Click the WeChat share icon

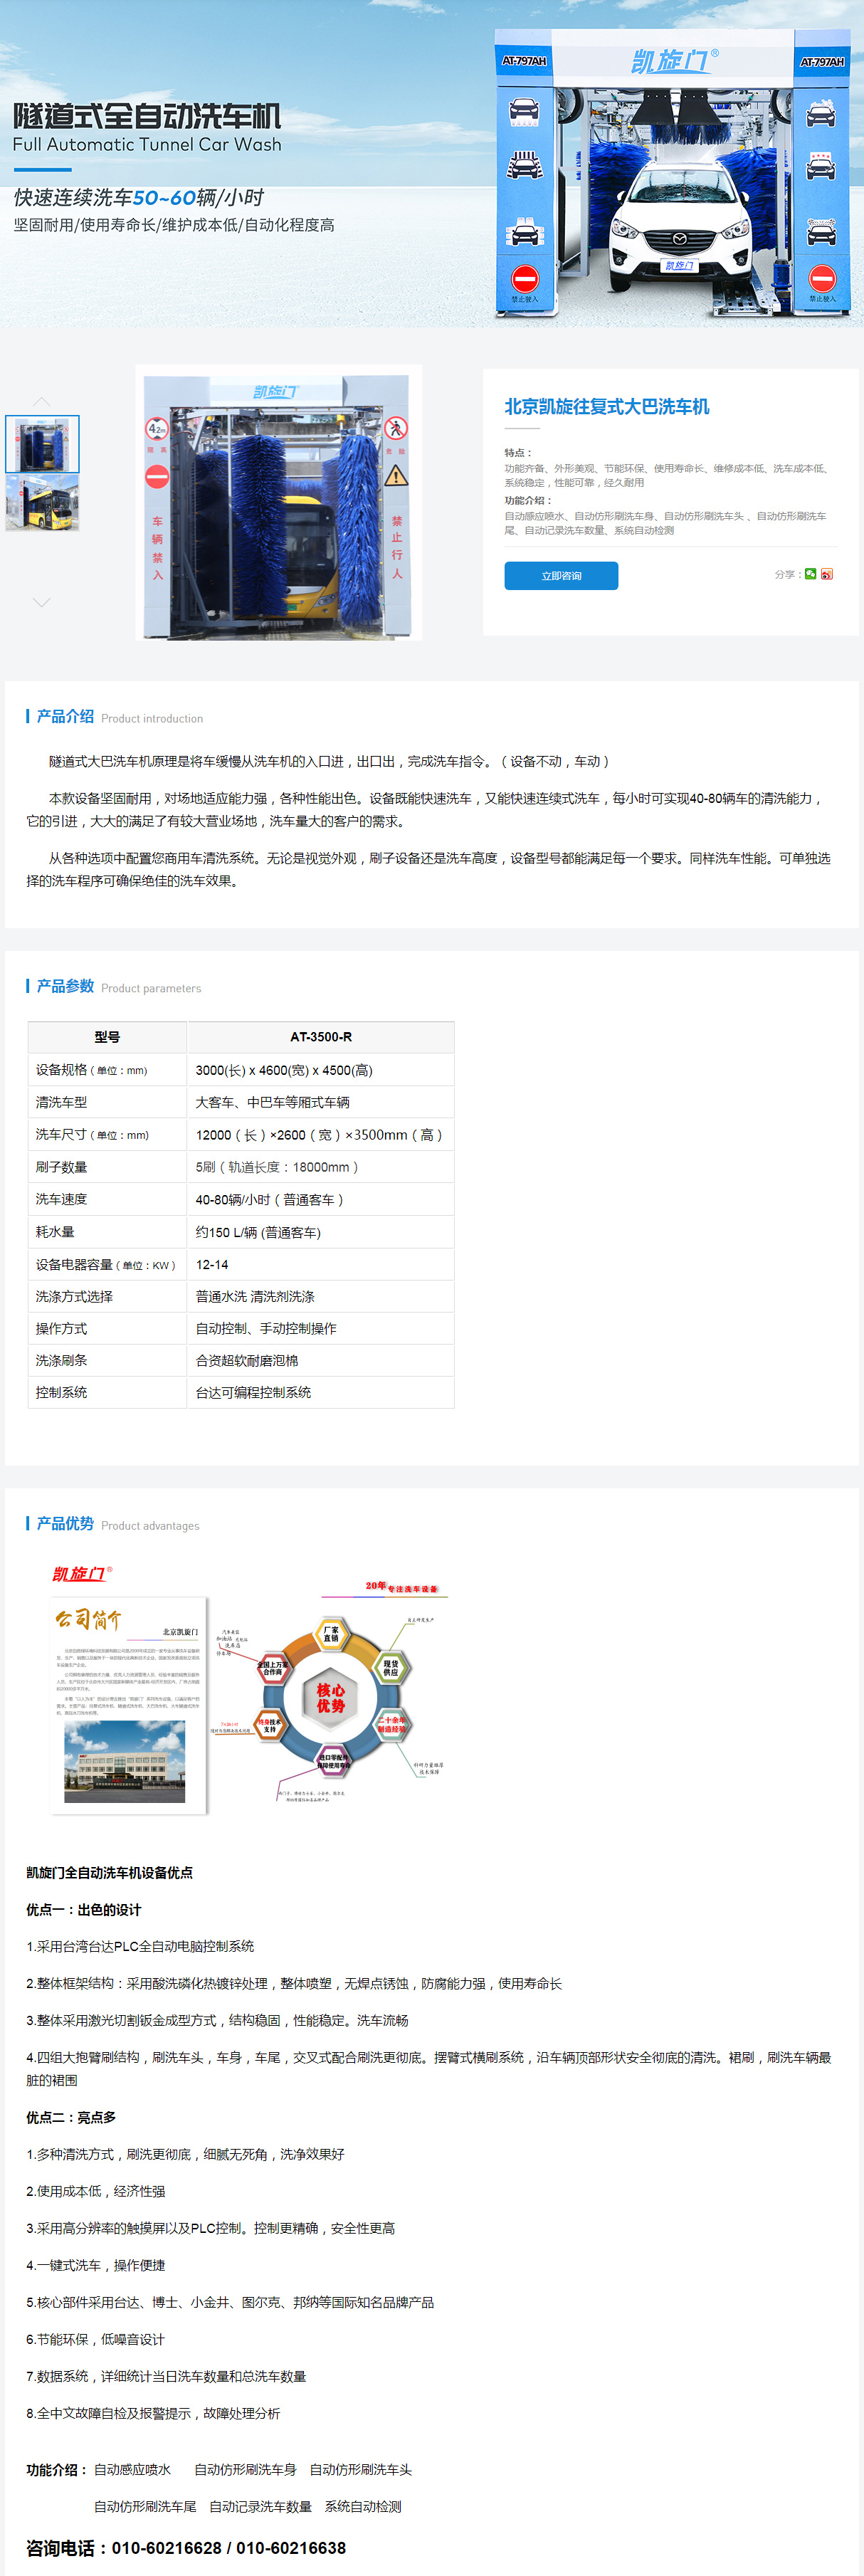click(x=810, y=574)
